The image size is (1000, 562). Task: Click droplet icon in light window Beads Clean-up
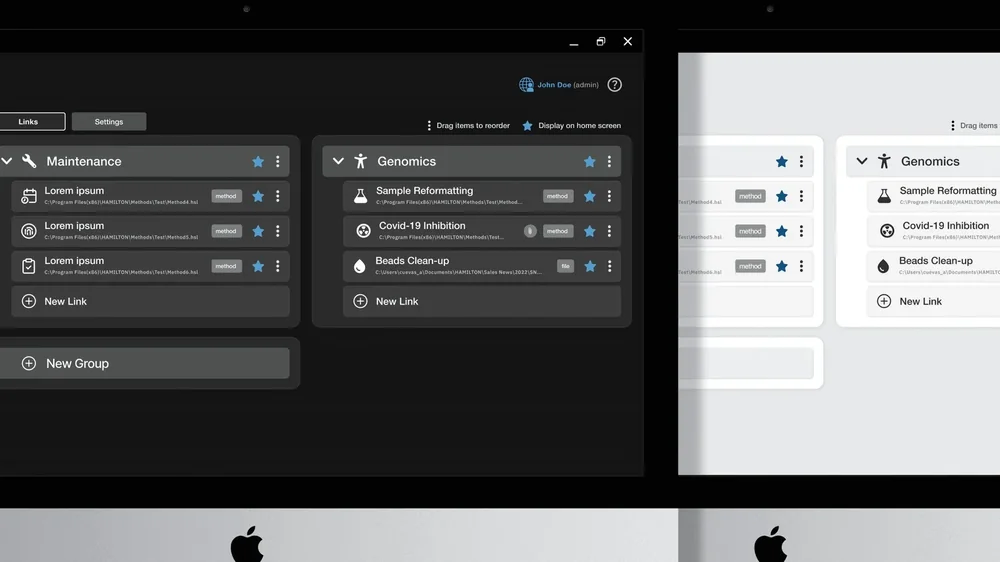(883, 266)
